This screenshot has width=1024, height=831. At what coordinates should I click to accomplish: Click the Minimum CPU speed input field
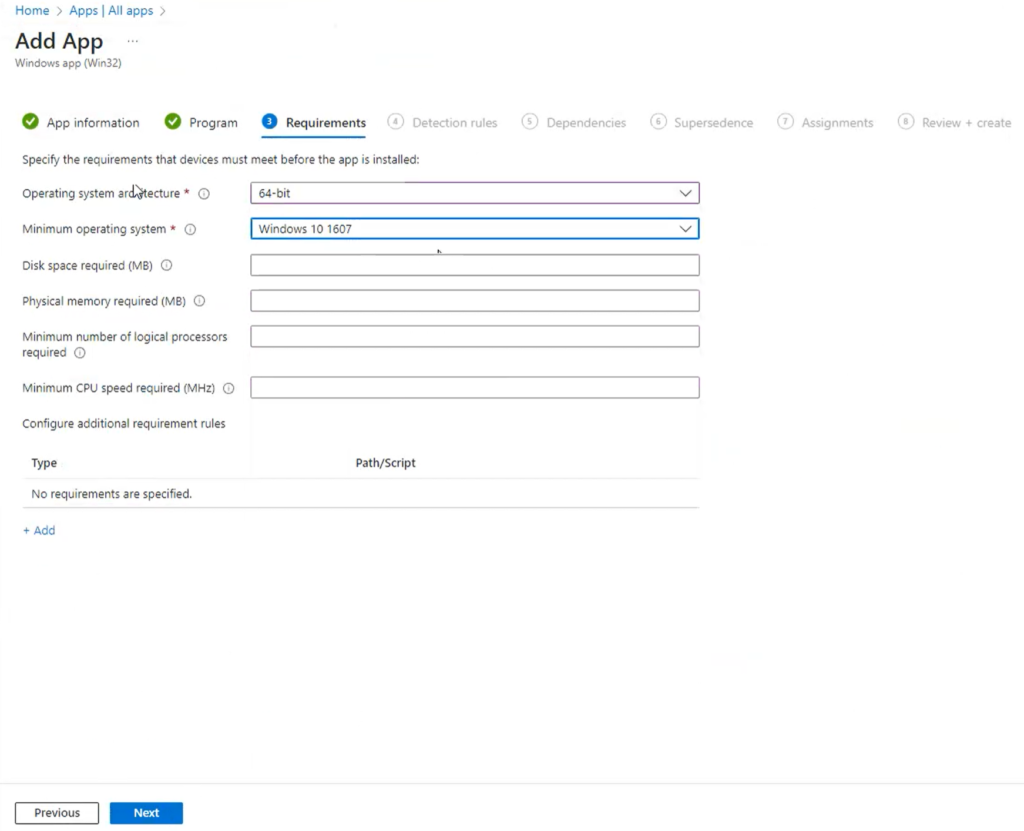(474, 387)
